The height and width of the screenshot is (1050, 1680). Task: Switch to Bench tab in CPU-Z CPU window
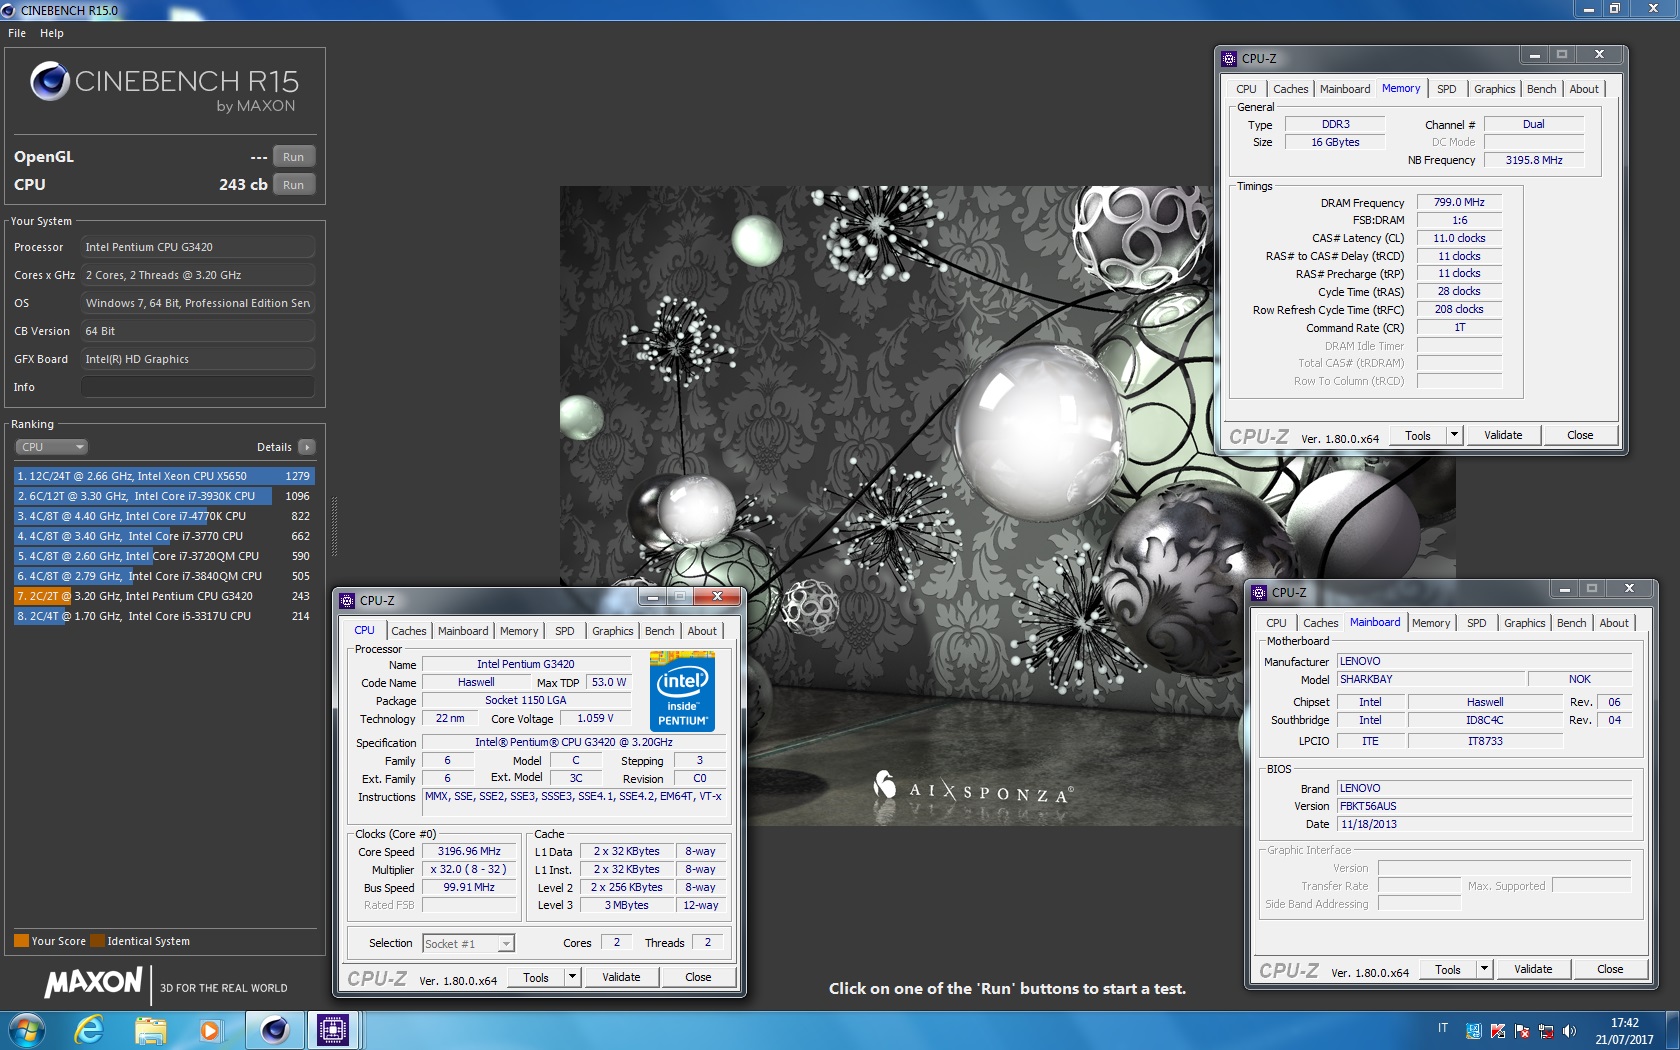click(x=659, y=631)
